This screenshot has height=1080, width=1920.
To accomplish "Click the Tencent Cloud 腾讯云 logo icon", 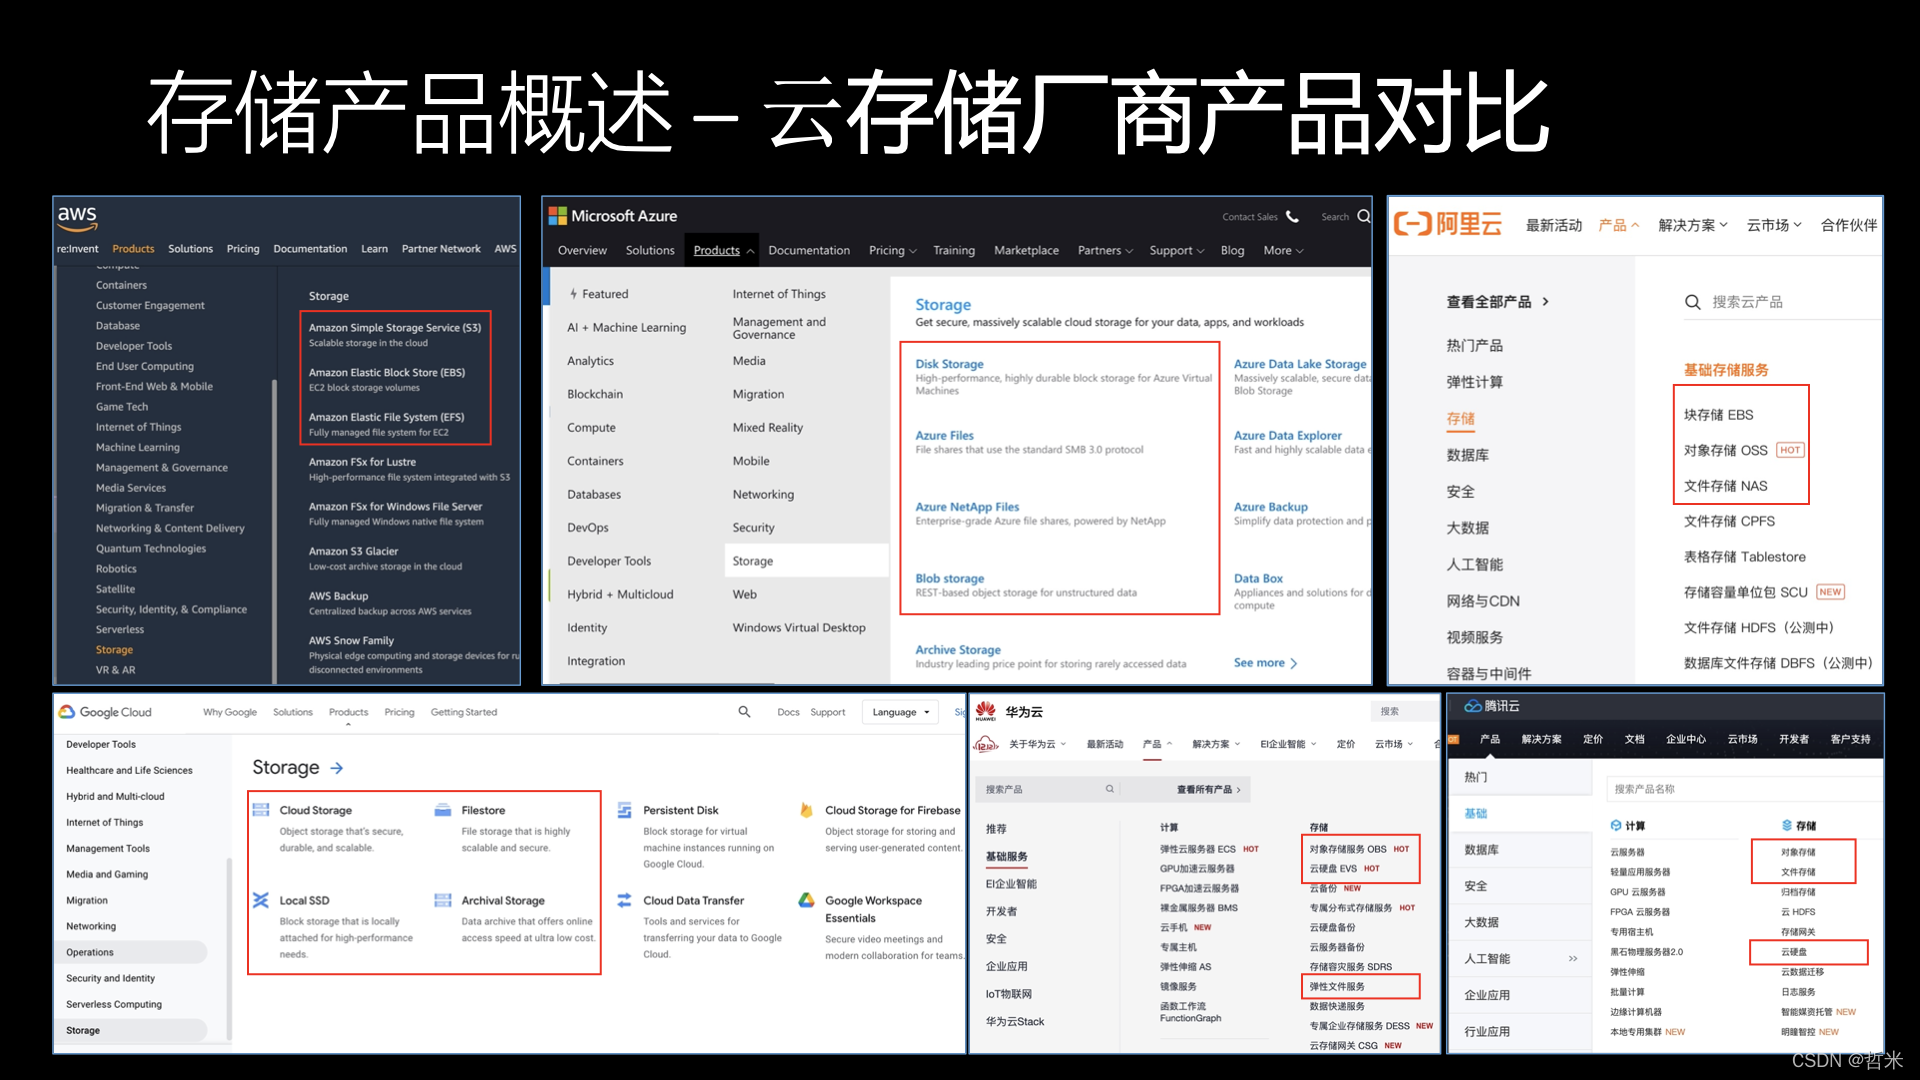I will [1472, 706].
